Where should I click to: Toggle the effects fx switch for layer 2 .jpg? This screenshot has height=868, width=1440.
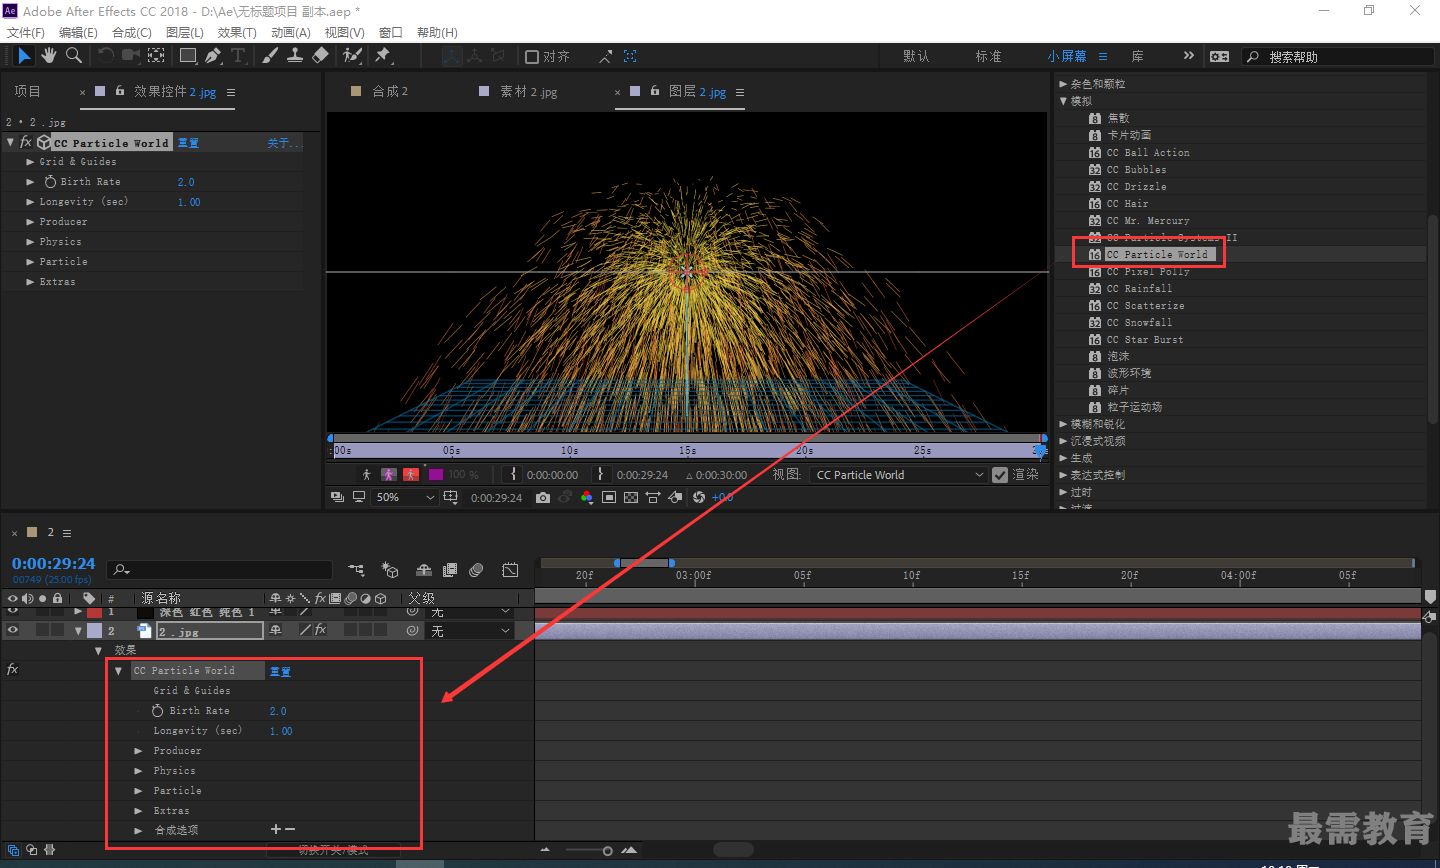320,630
